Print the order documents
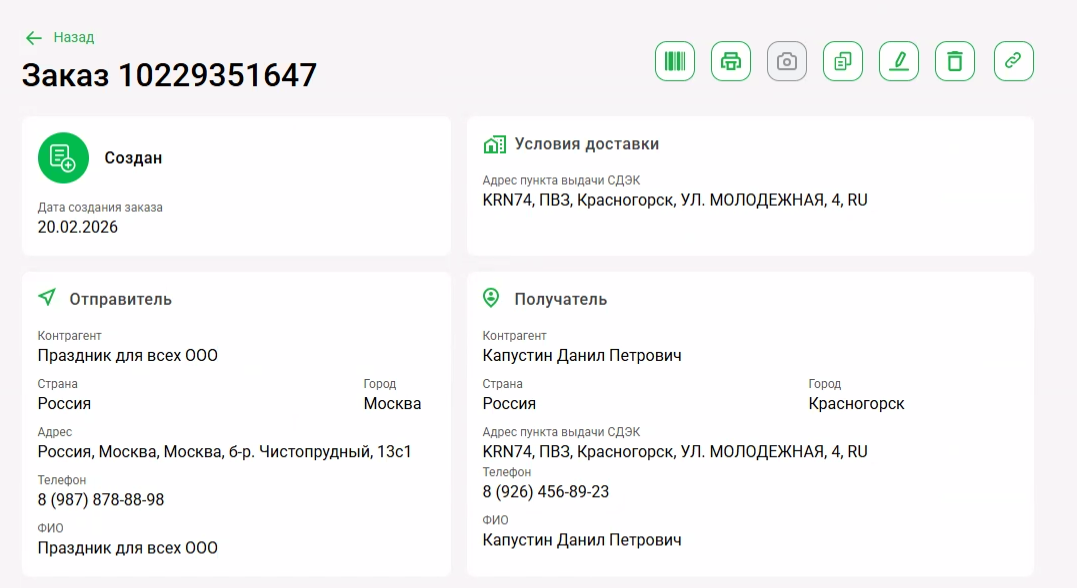This screenshot has height=588, width=1077. click(x=731, y=61)
